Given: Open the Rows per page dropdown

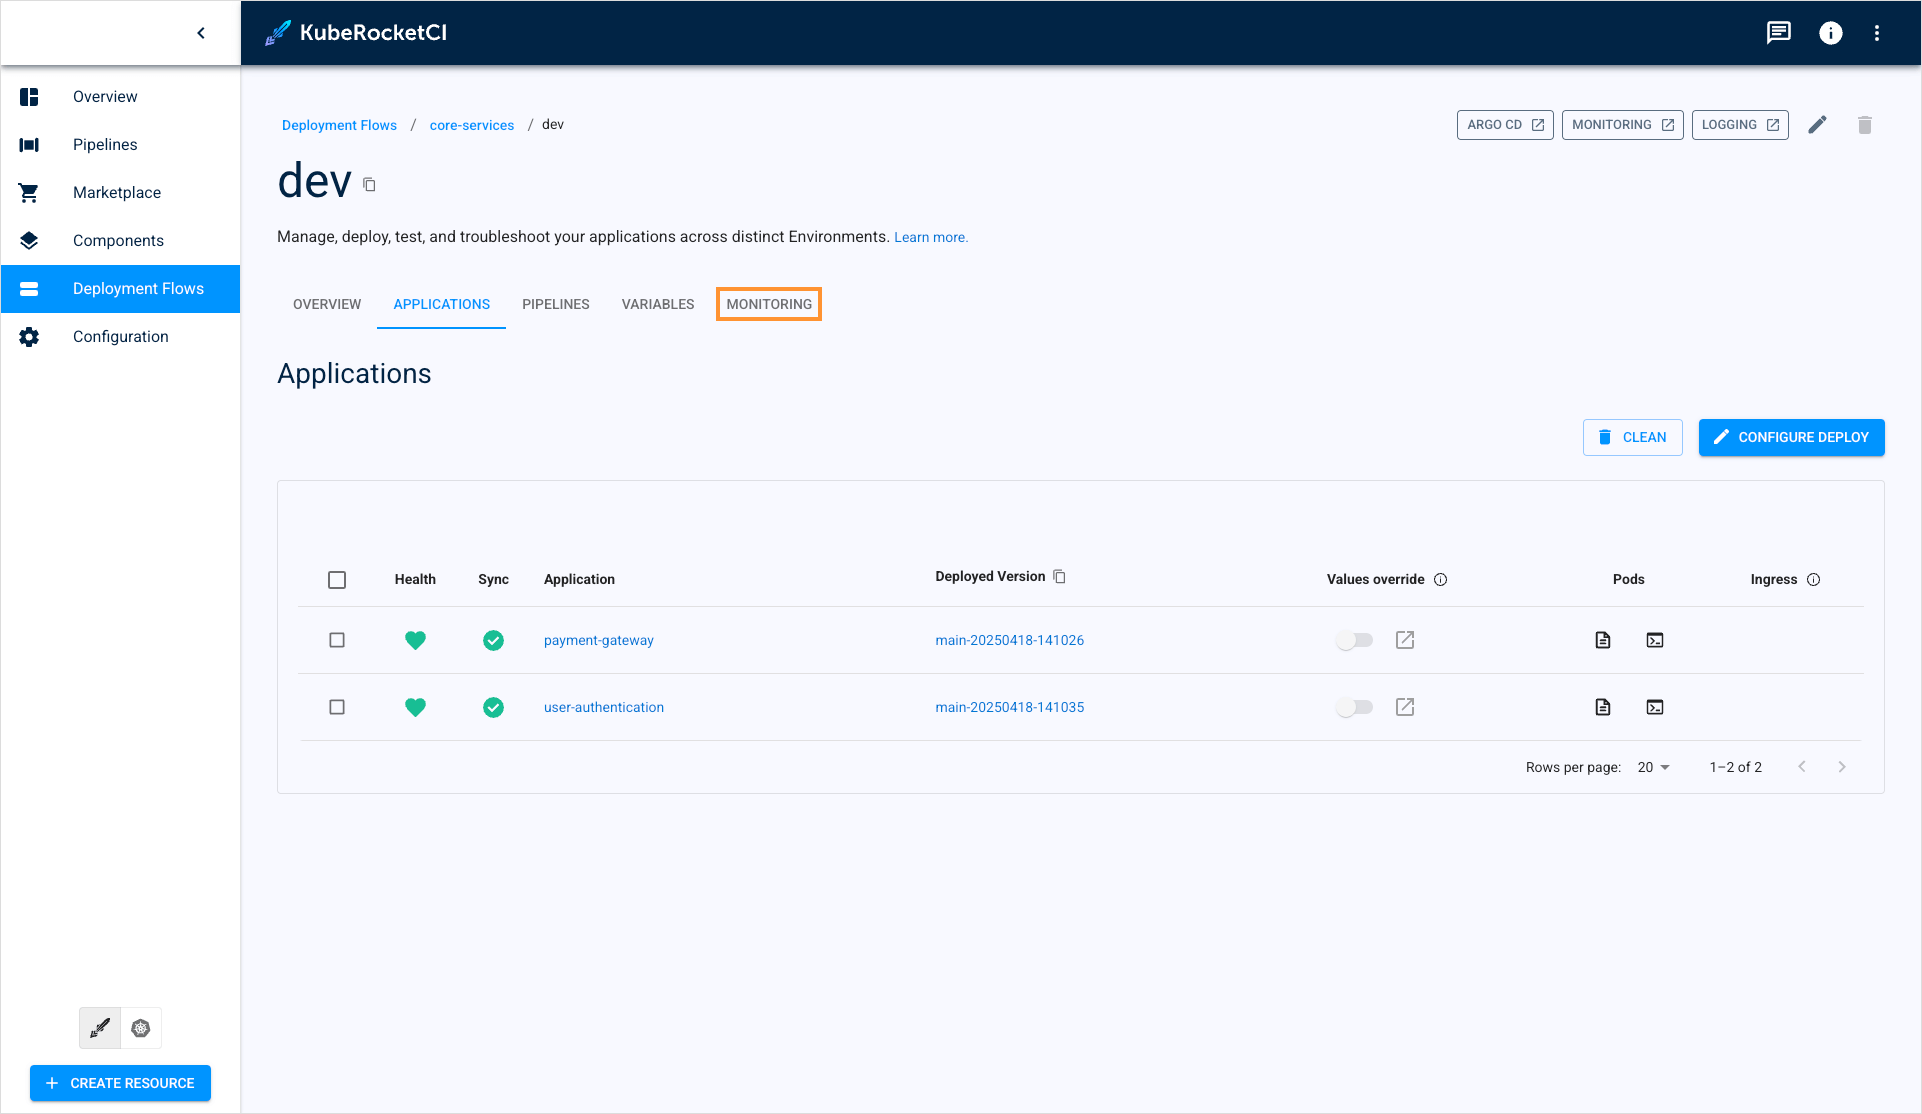Looking at the screenshot, I should click(1652, 767).
